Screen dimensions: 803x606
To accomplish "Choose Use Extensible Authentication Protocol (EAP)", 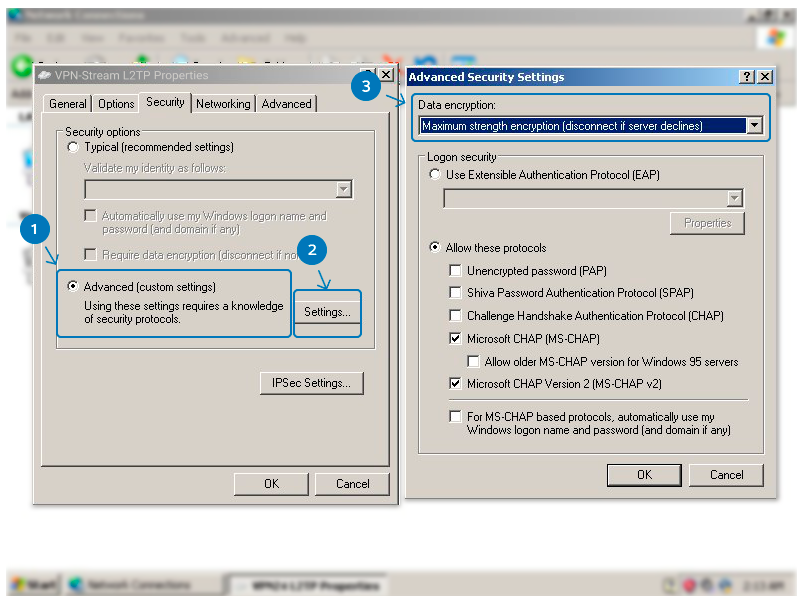I will (435, 175).
